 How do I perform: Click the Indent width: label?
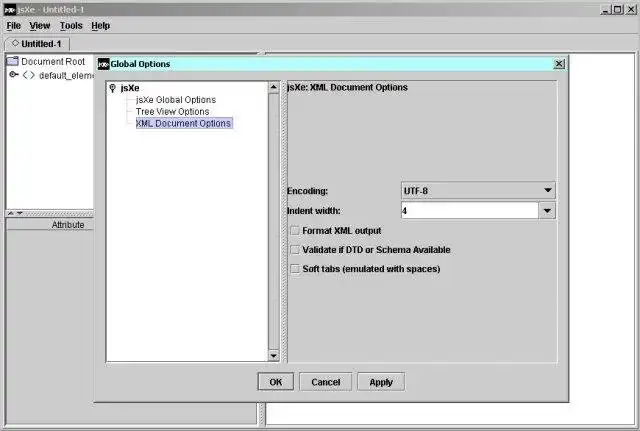313,211
